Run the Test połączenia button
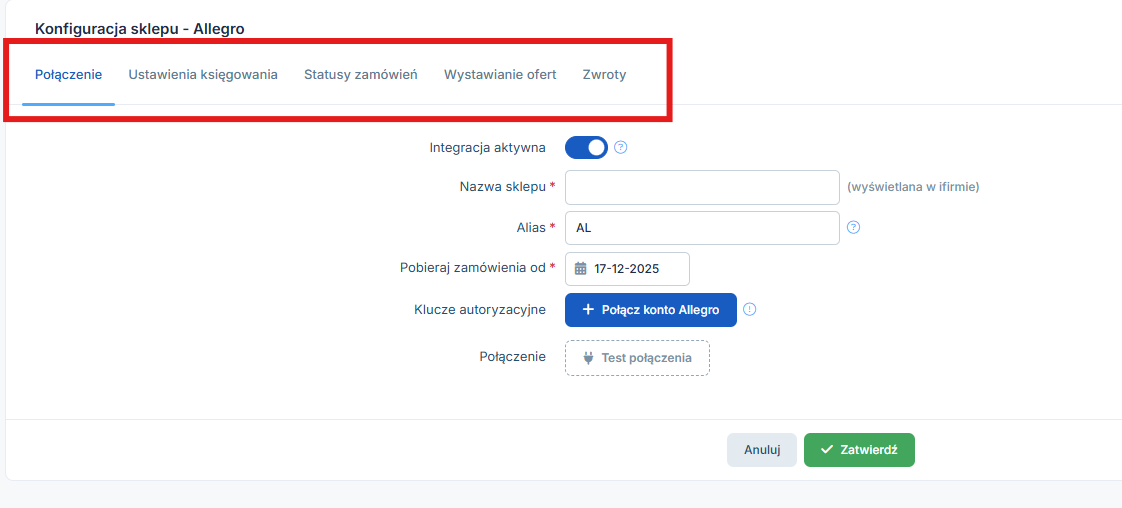The height and width of the screenshot is (508, 1122). pyautogui.click(x=637, y=358)
